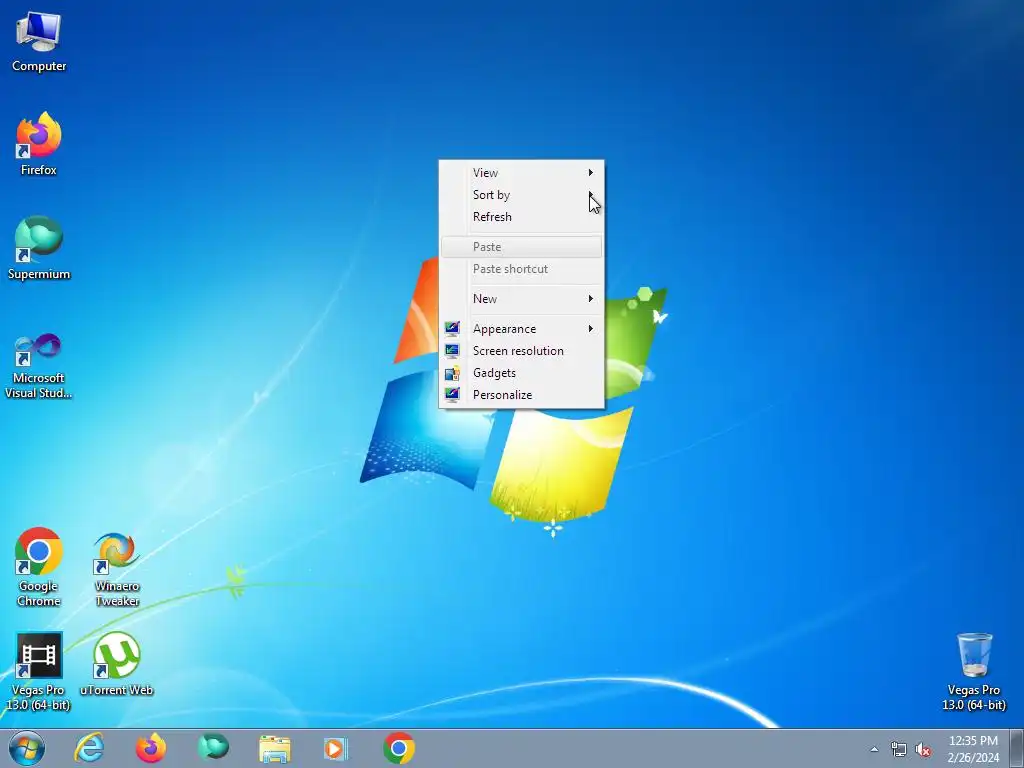
Task: Select the Microsoft Visual Studio desktop shortcut
Action: [x=39, y=366]
